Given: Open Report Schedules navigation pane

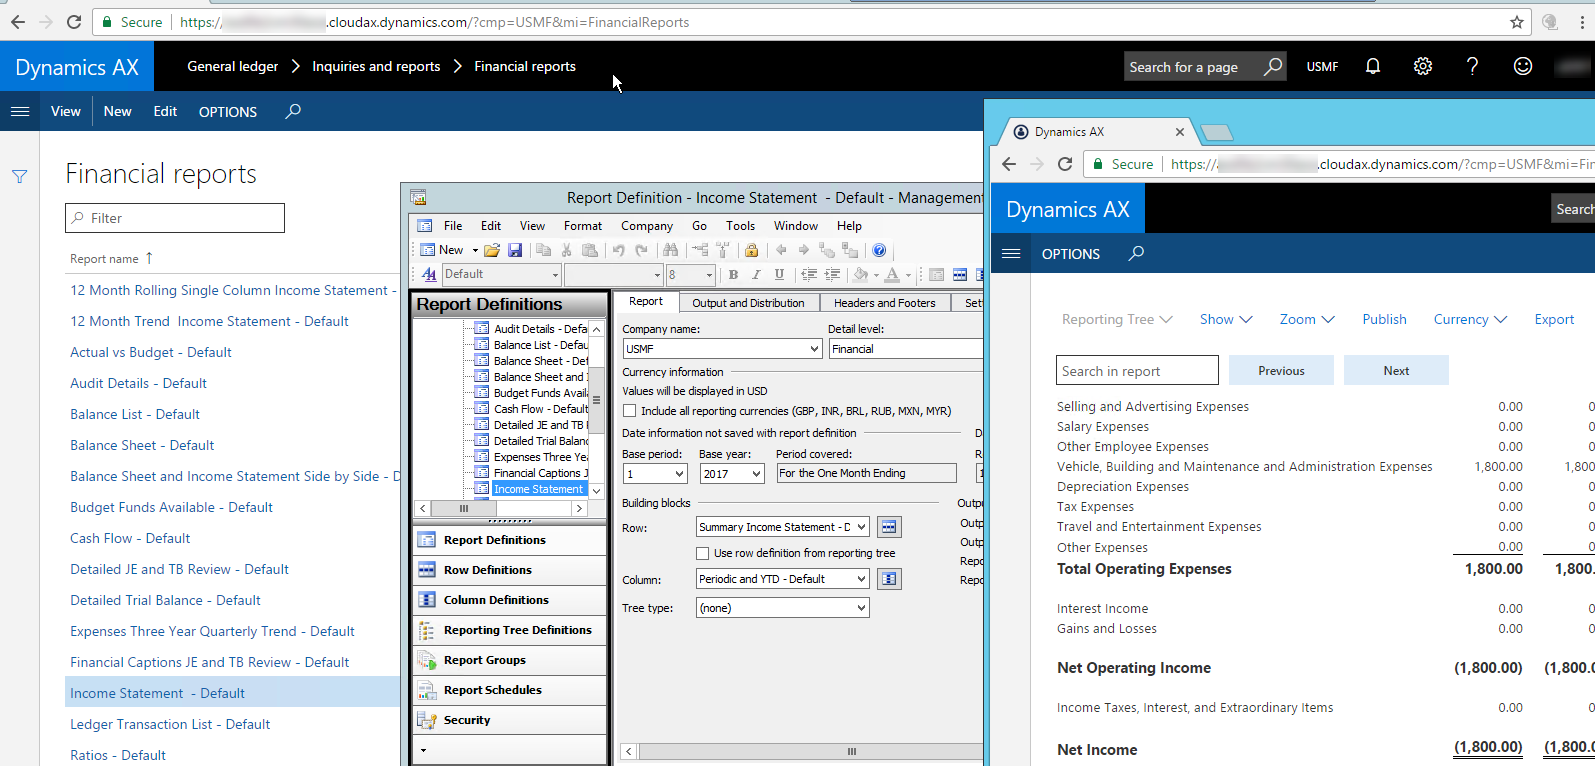Looking at the screenshot, I should point(509,689).
